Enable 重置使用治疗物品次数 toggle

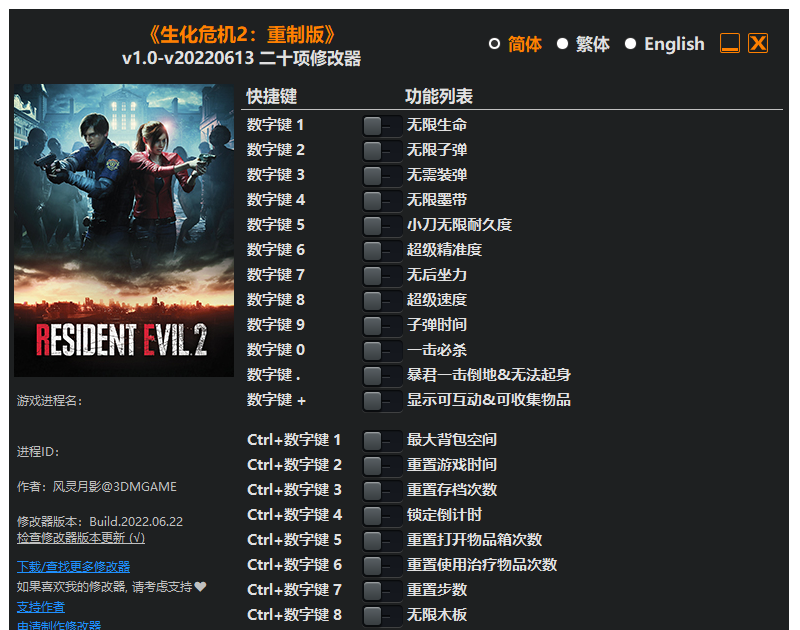(x=382, y=565)
